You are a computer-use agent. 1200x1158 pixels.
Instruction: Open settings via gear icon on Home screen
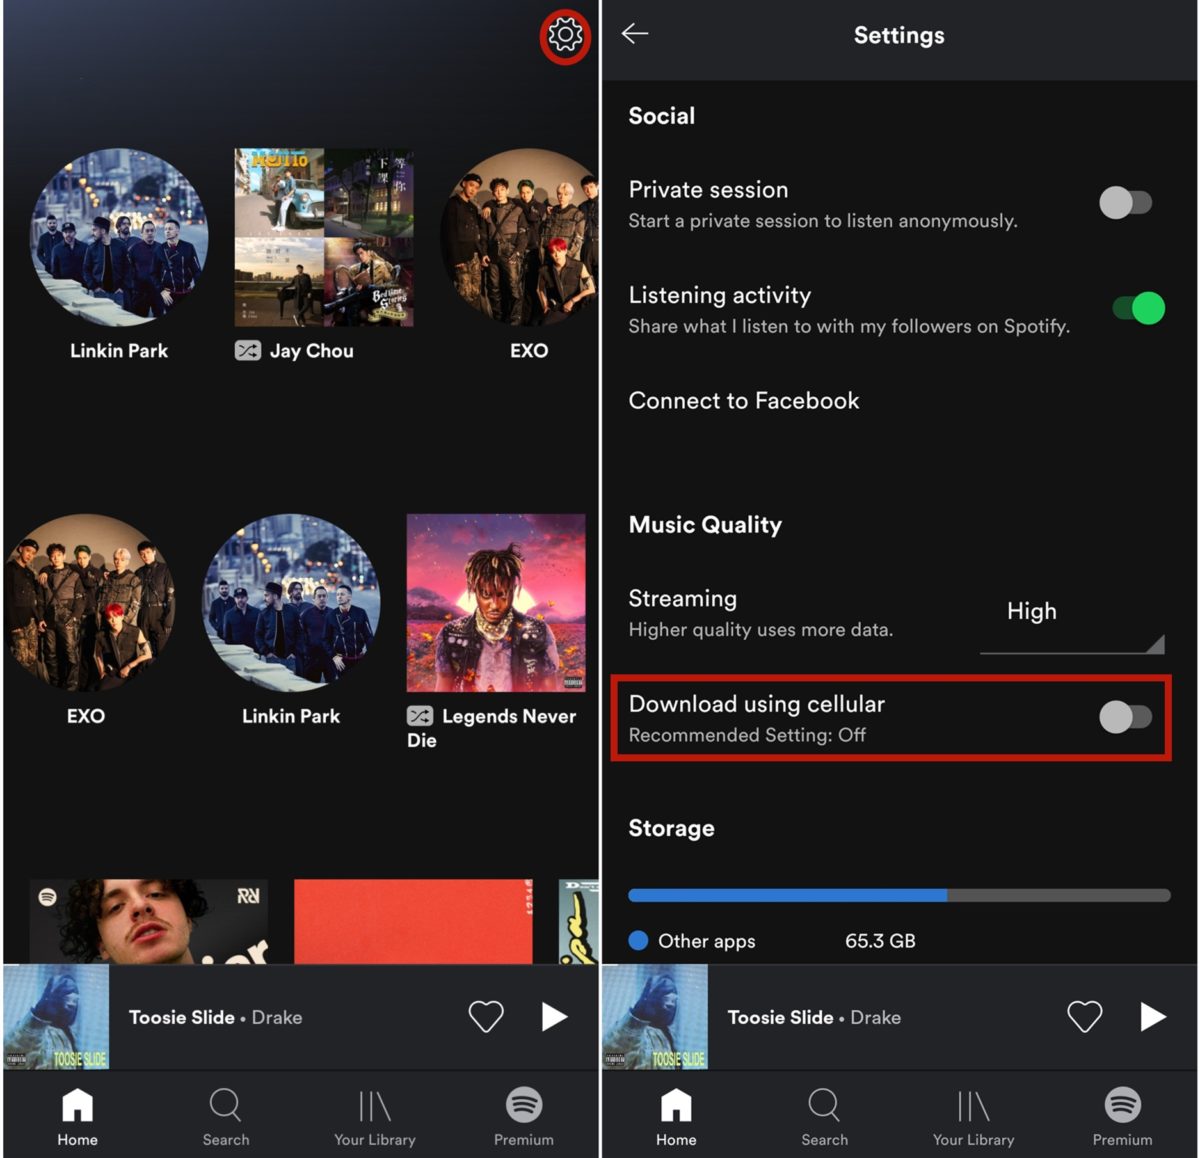[x=565, y=36]
